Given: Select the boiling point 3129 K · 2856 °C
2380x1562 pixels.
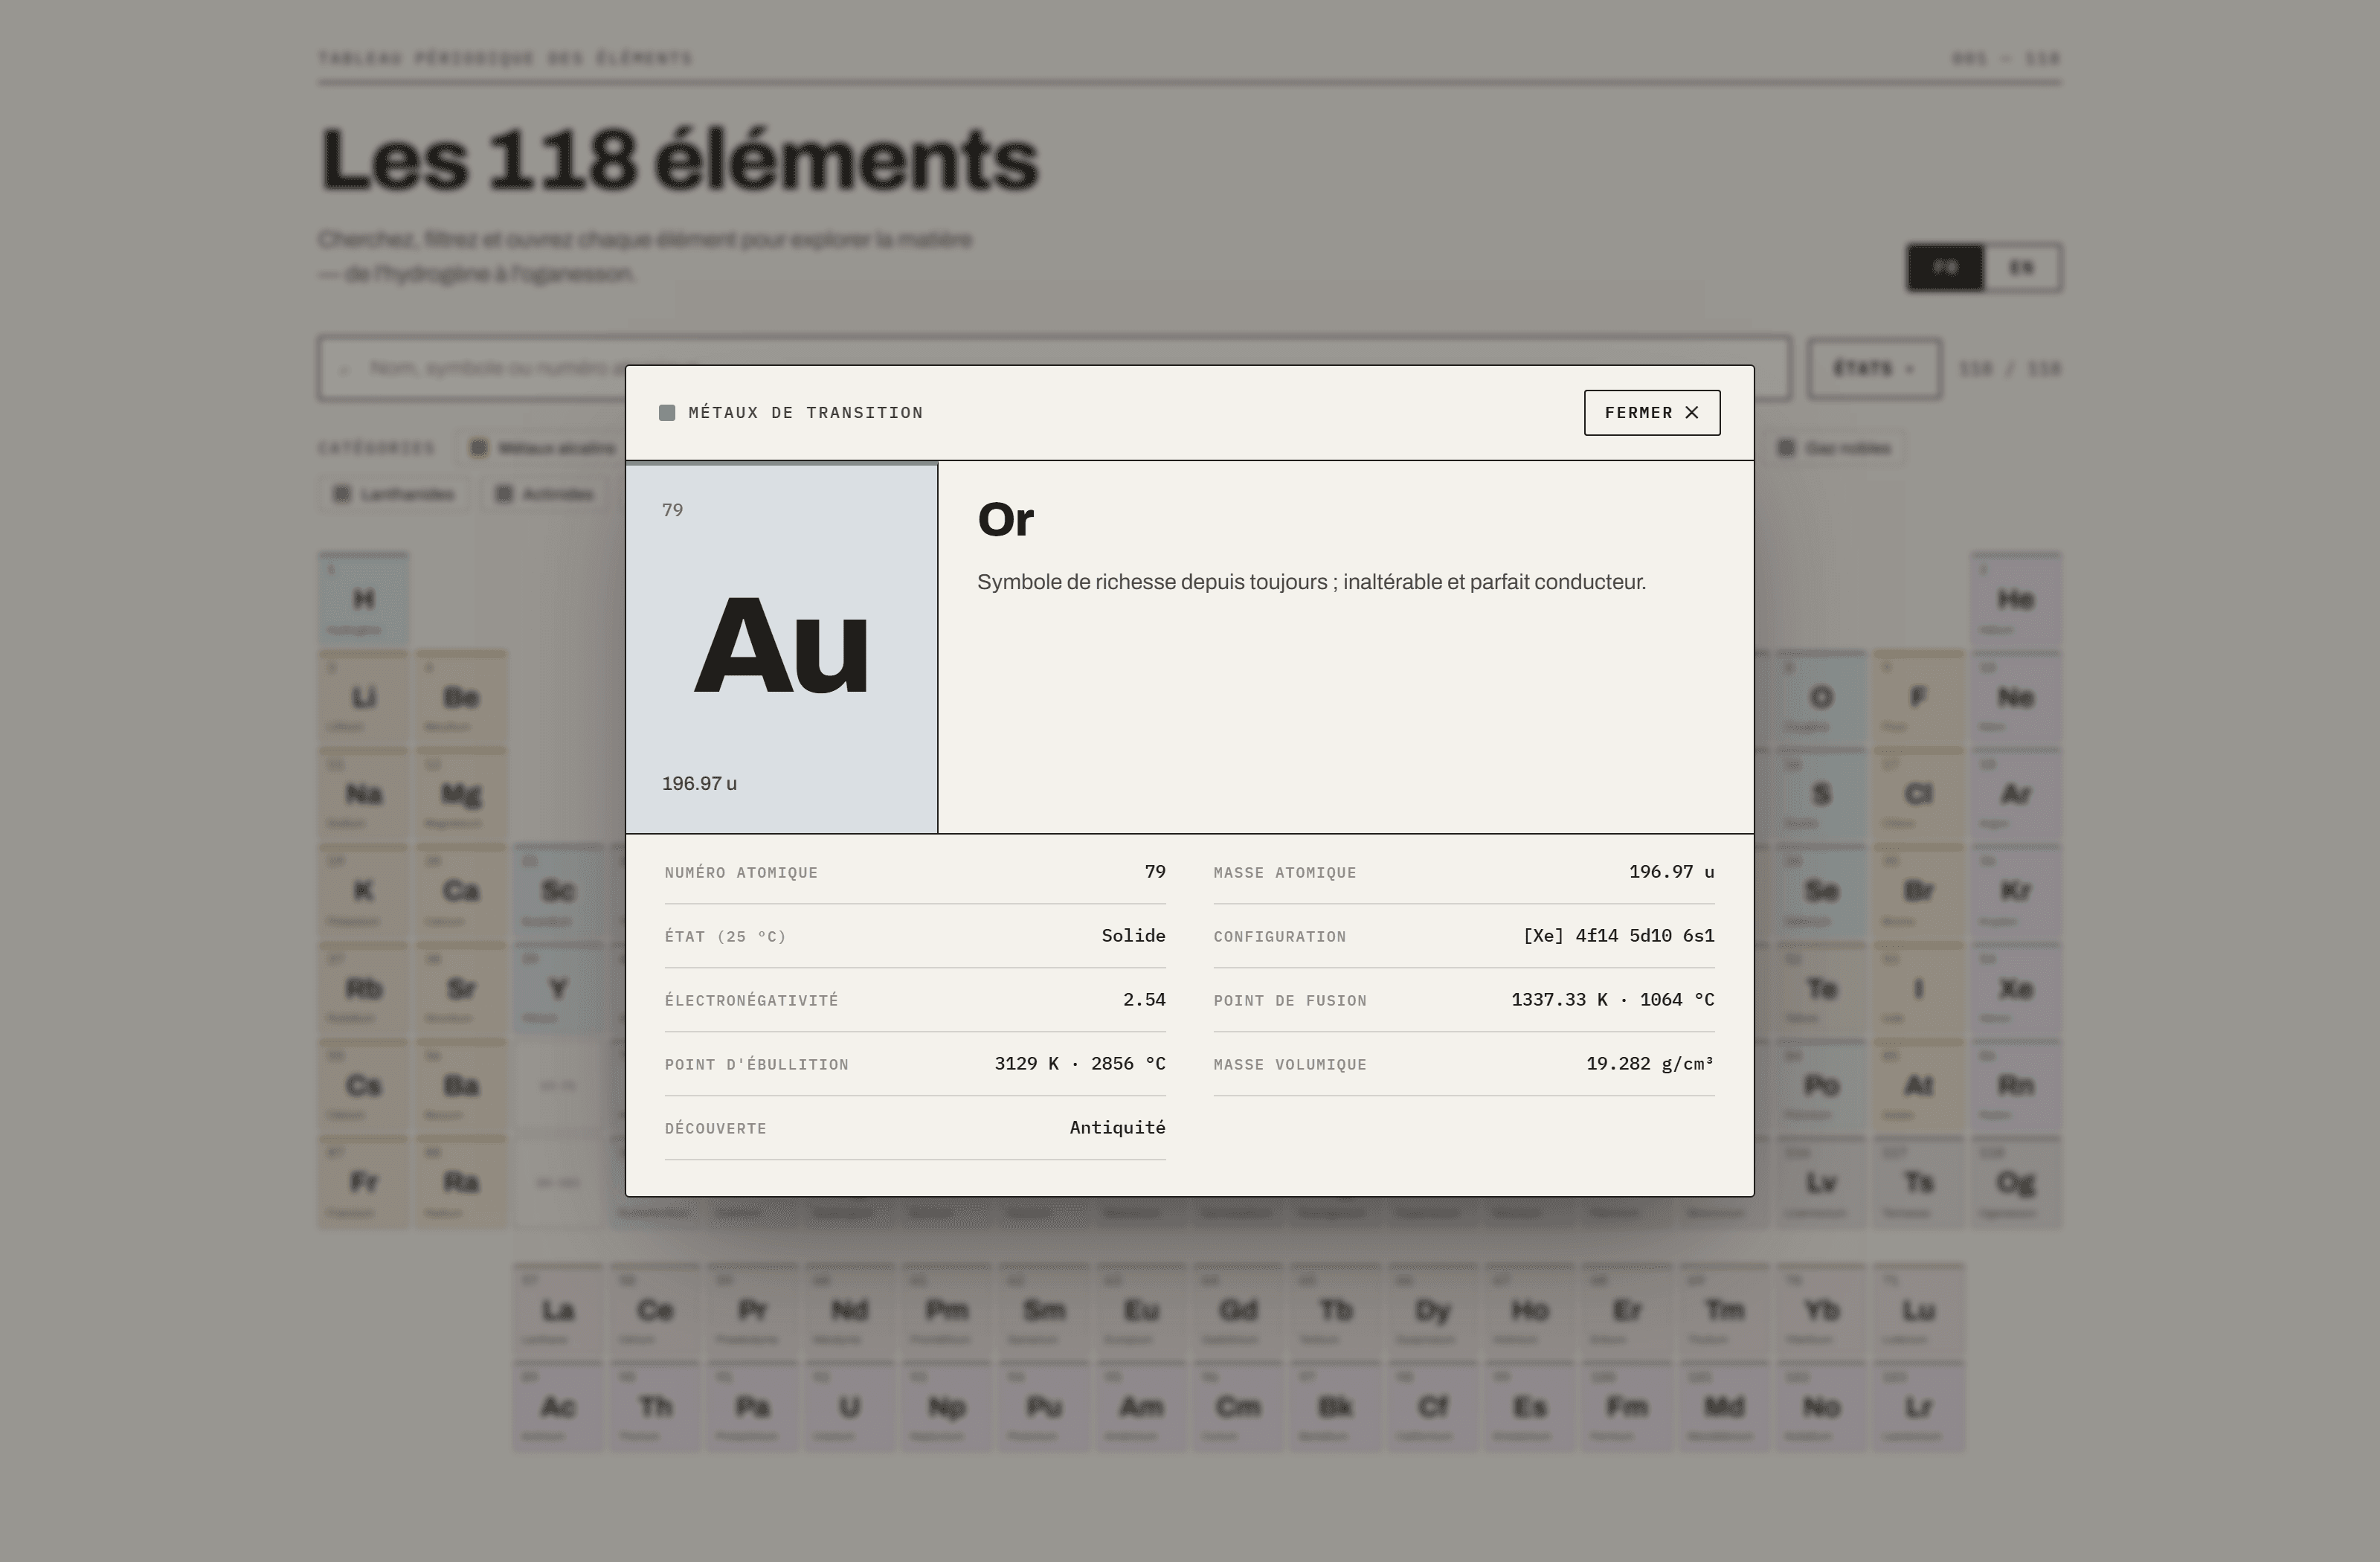Looking at the screenshot, I should pos(1080,1064).
